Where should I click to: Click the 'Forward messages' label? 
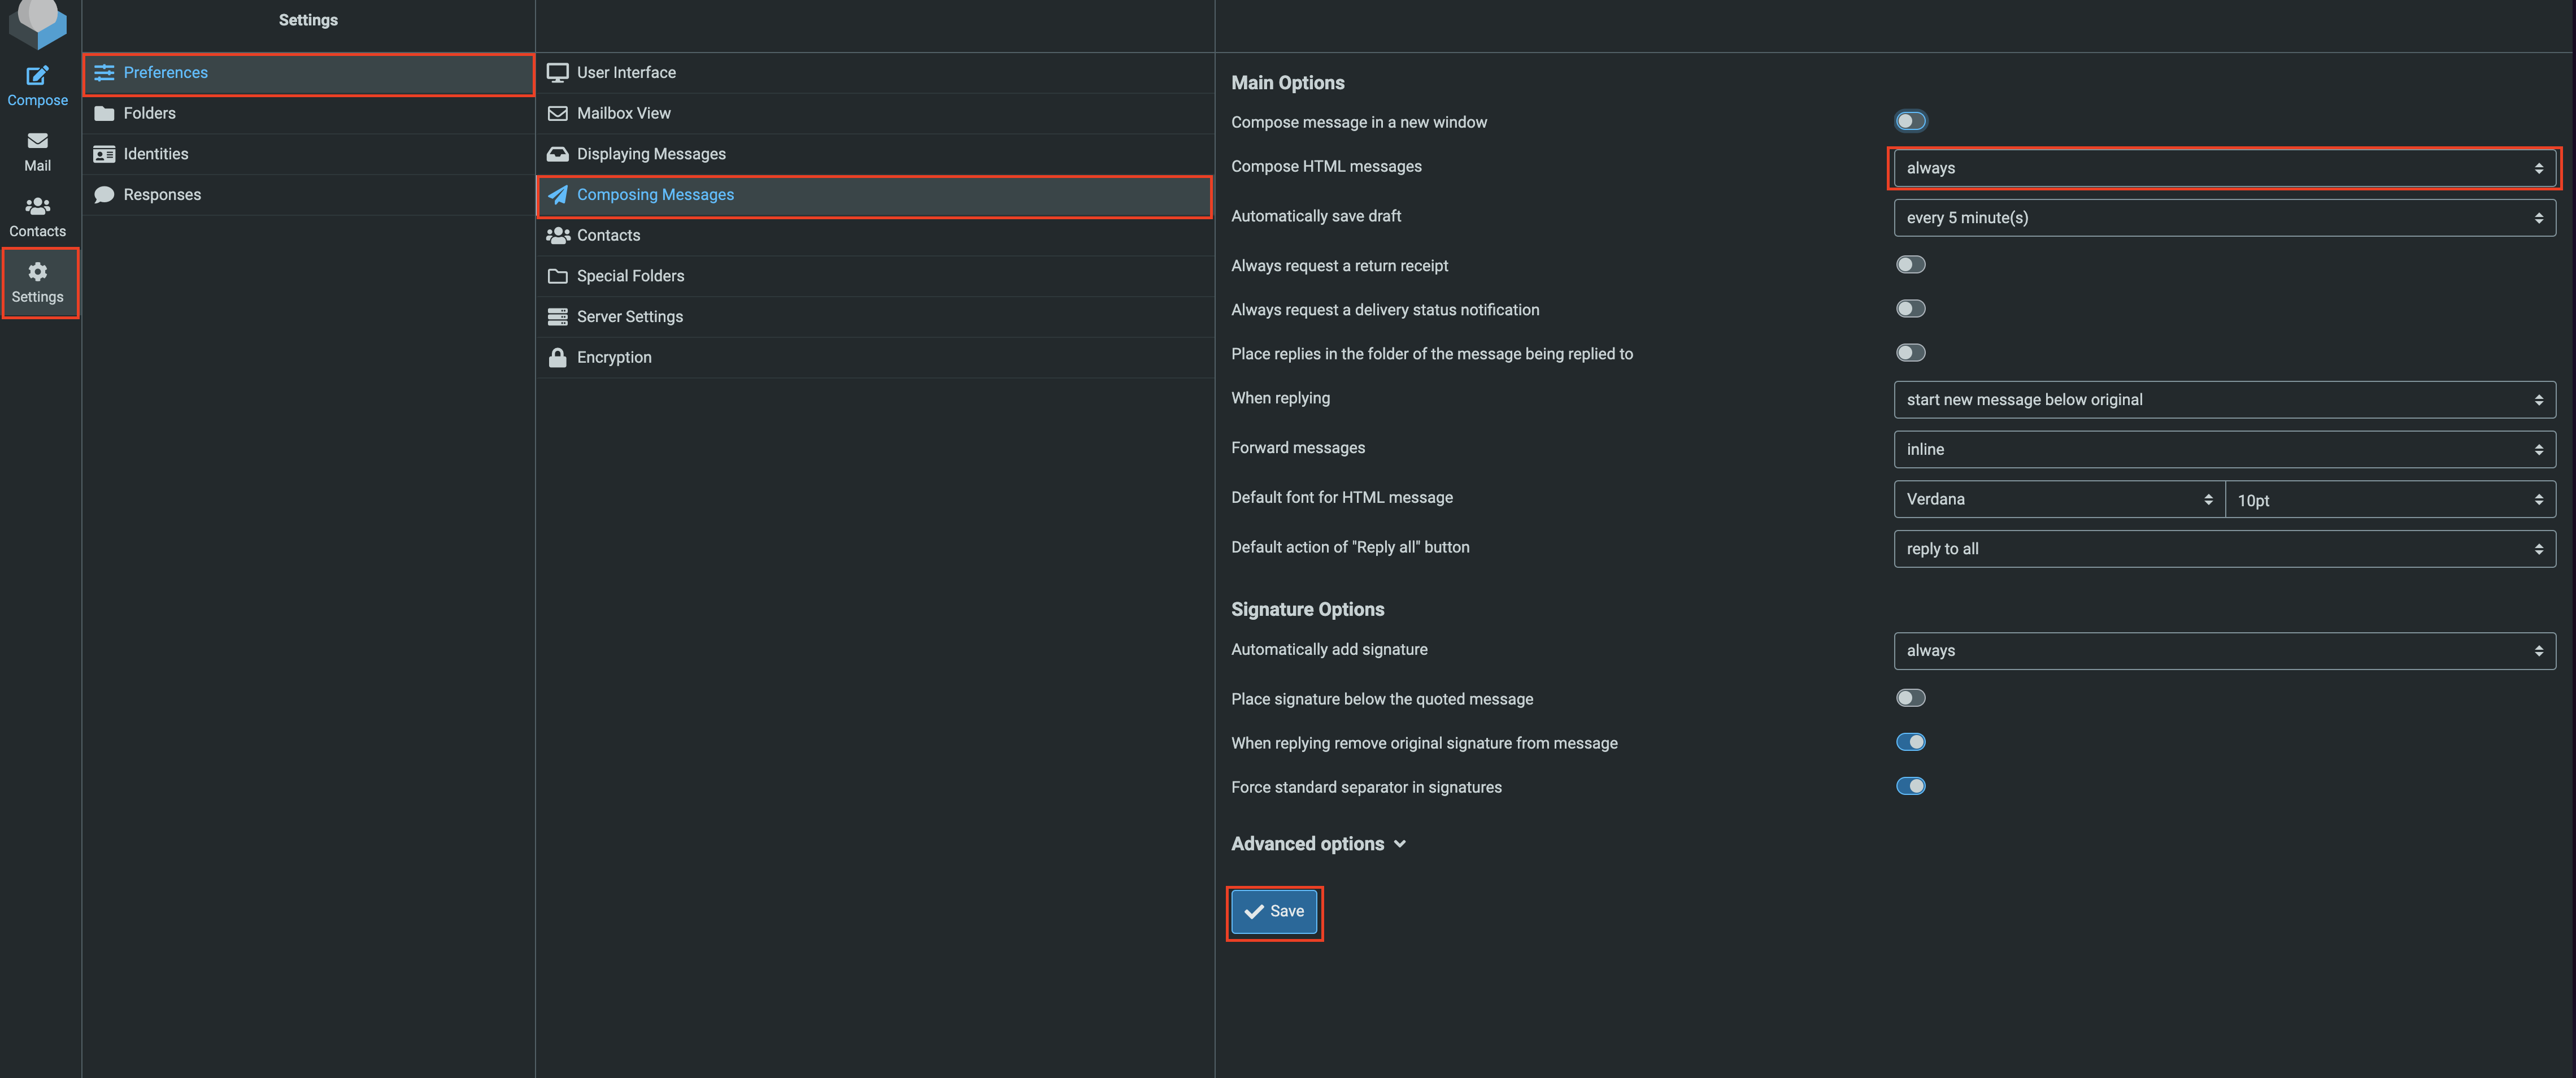(x=1298, y=448)
